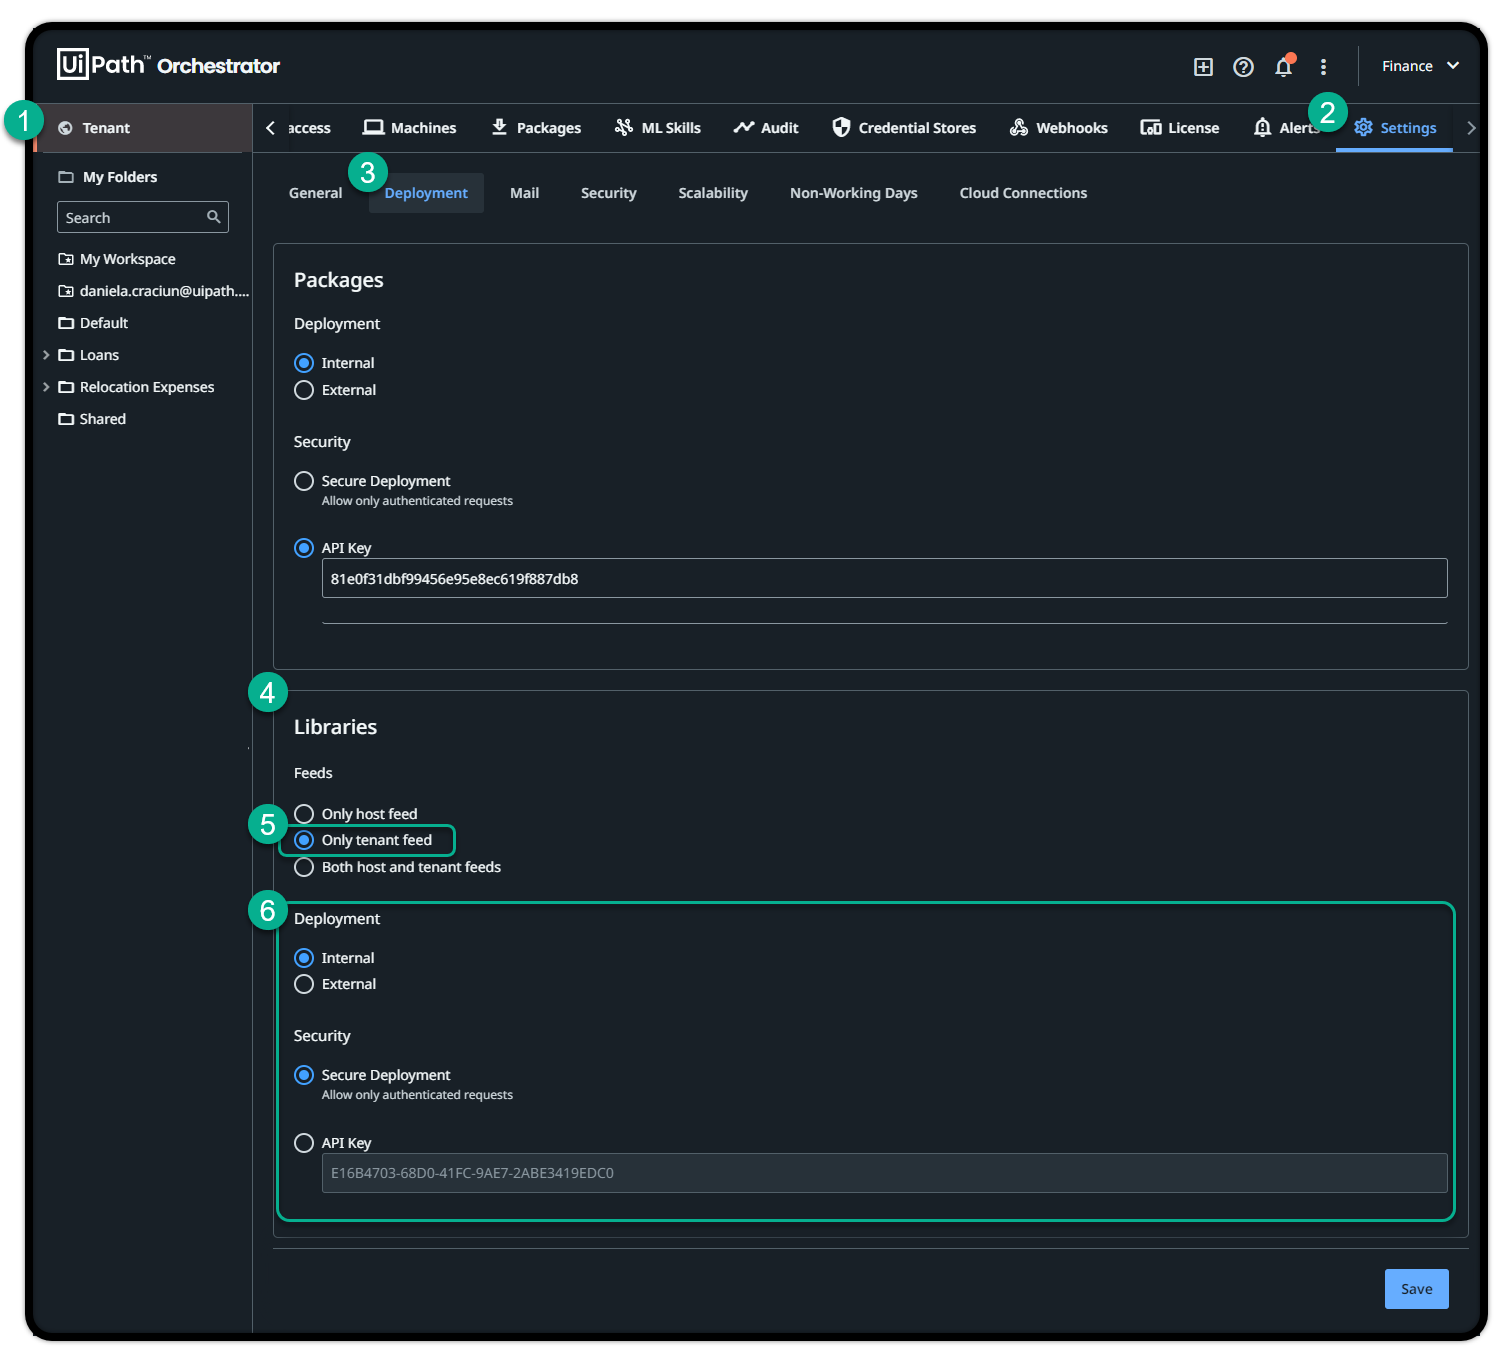The height and width of the screenshot is (1365, 1512).
Task: Open the notifications bell icon
Action: (x=1283, y=67)
